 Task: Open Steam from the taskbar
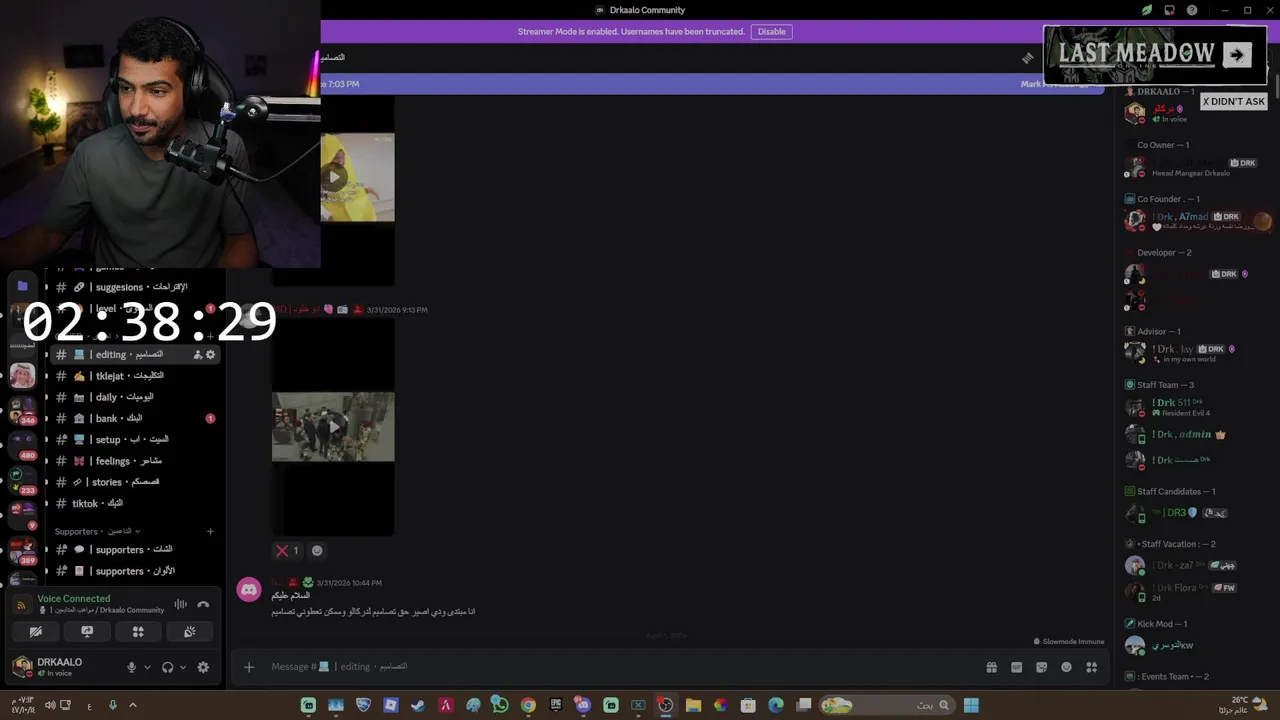click(x=418, y=705)
